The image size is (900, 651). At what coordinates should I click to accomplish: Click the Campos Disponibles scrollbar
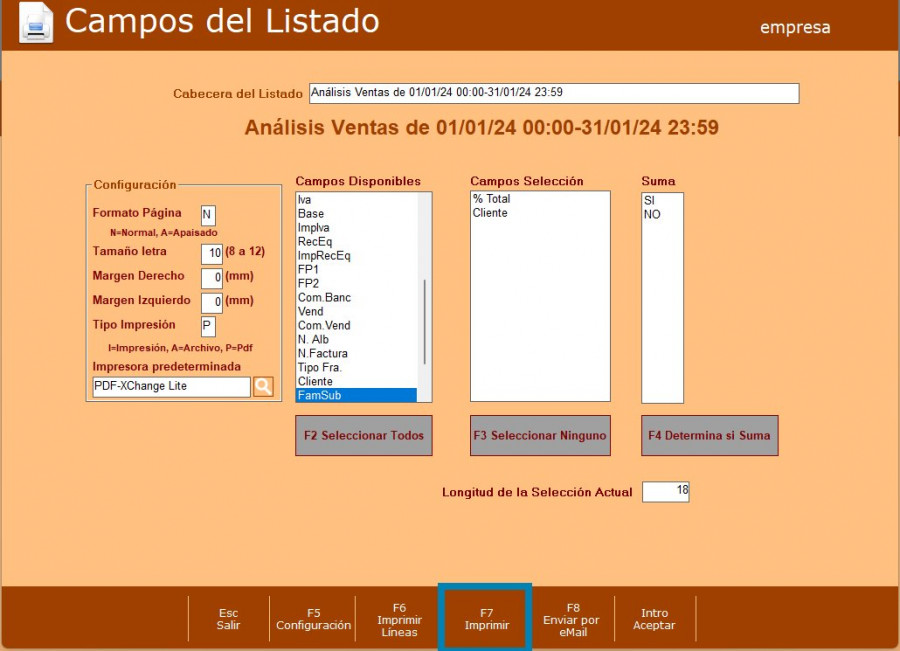[x=425, y=322]
